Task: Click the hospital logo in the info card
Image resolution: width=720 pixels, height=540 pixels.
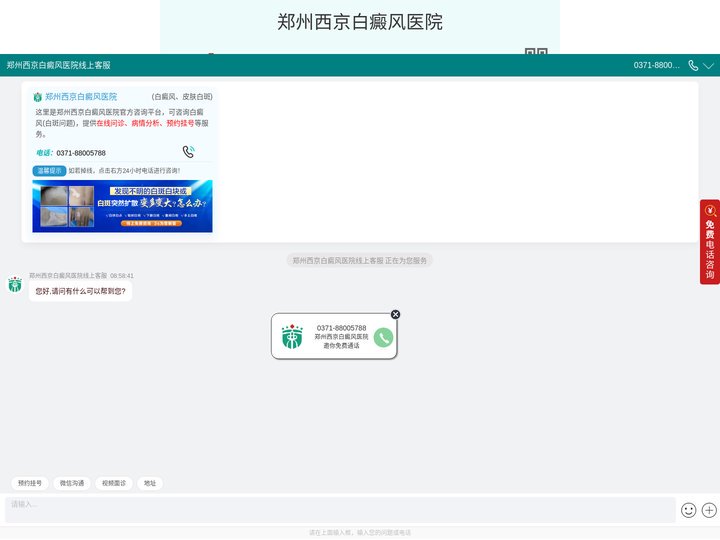Action: tap(38, 97)
